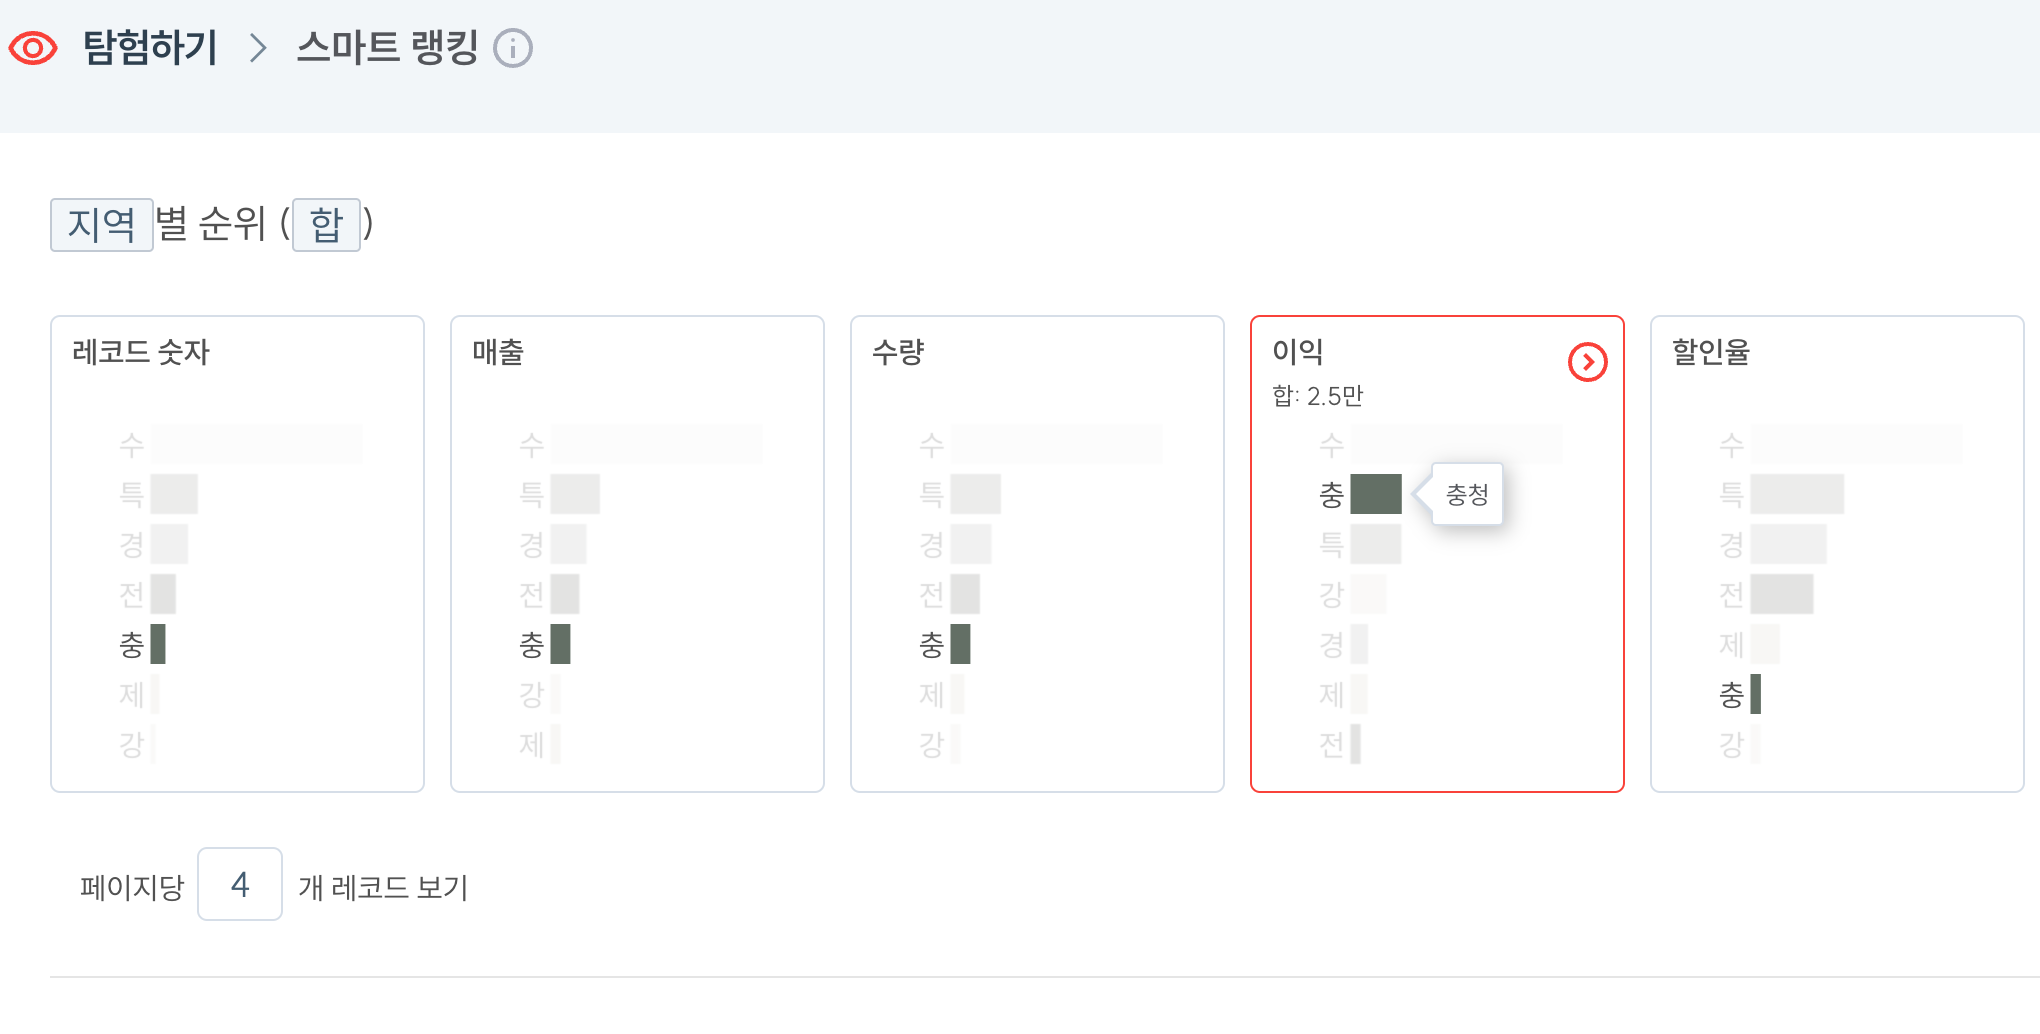Click the 특 bar in 레코드 숫자 card
Image resolution: width=2040 pixels, height=1034 pixels.
(x=174, y=494)
